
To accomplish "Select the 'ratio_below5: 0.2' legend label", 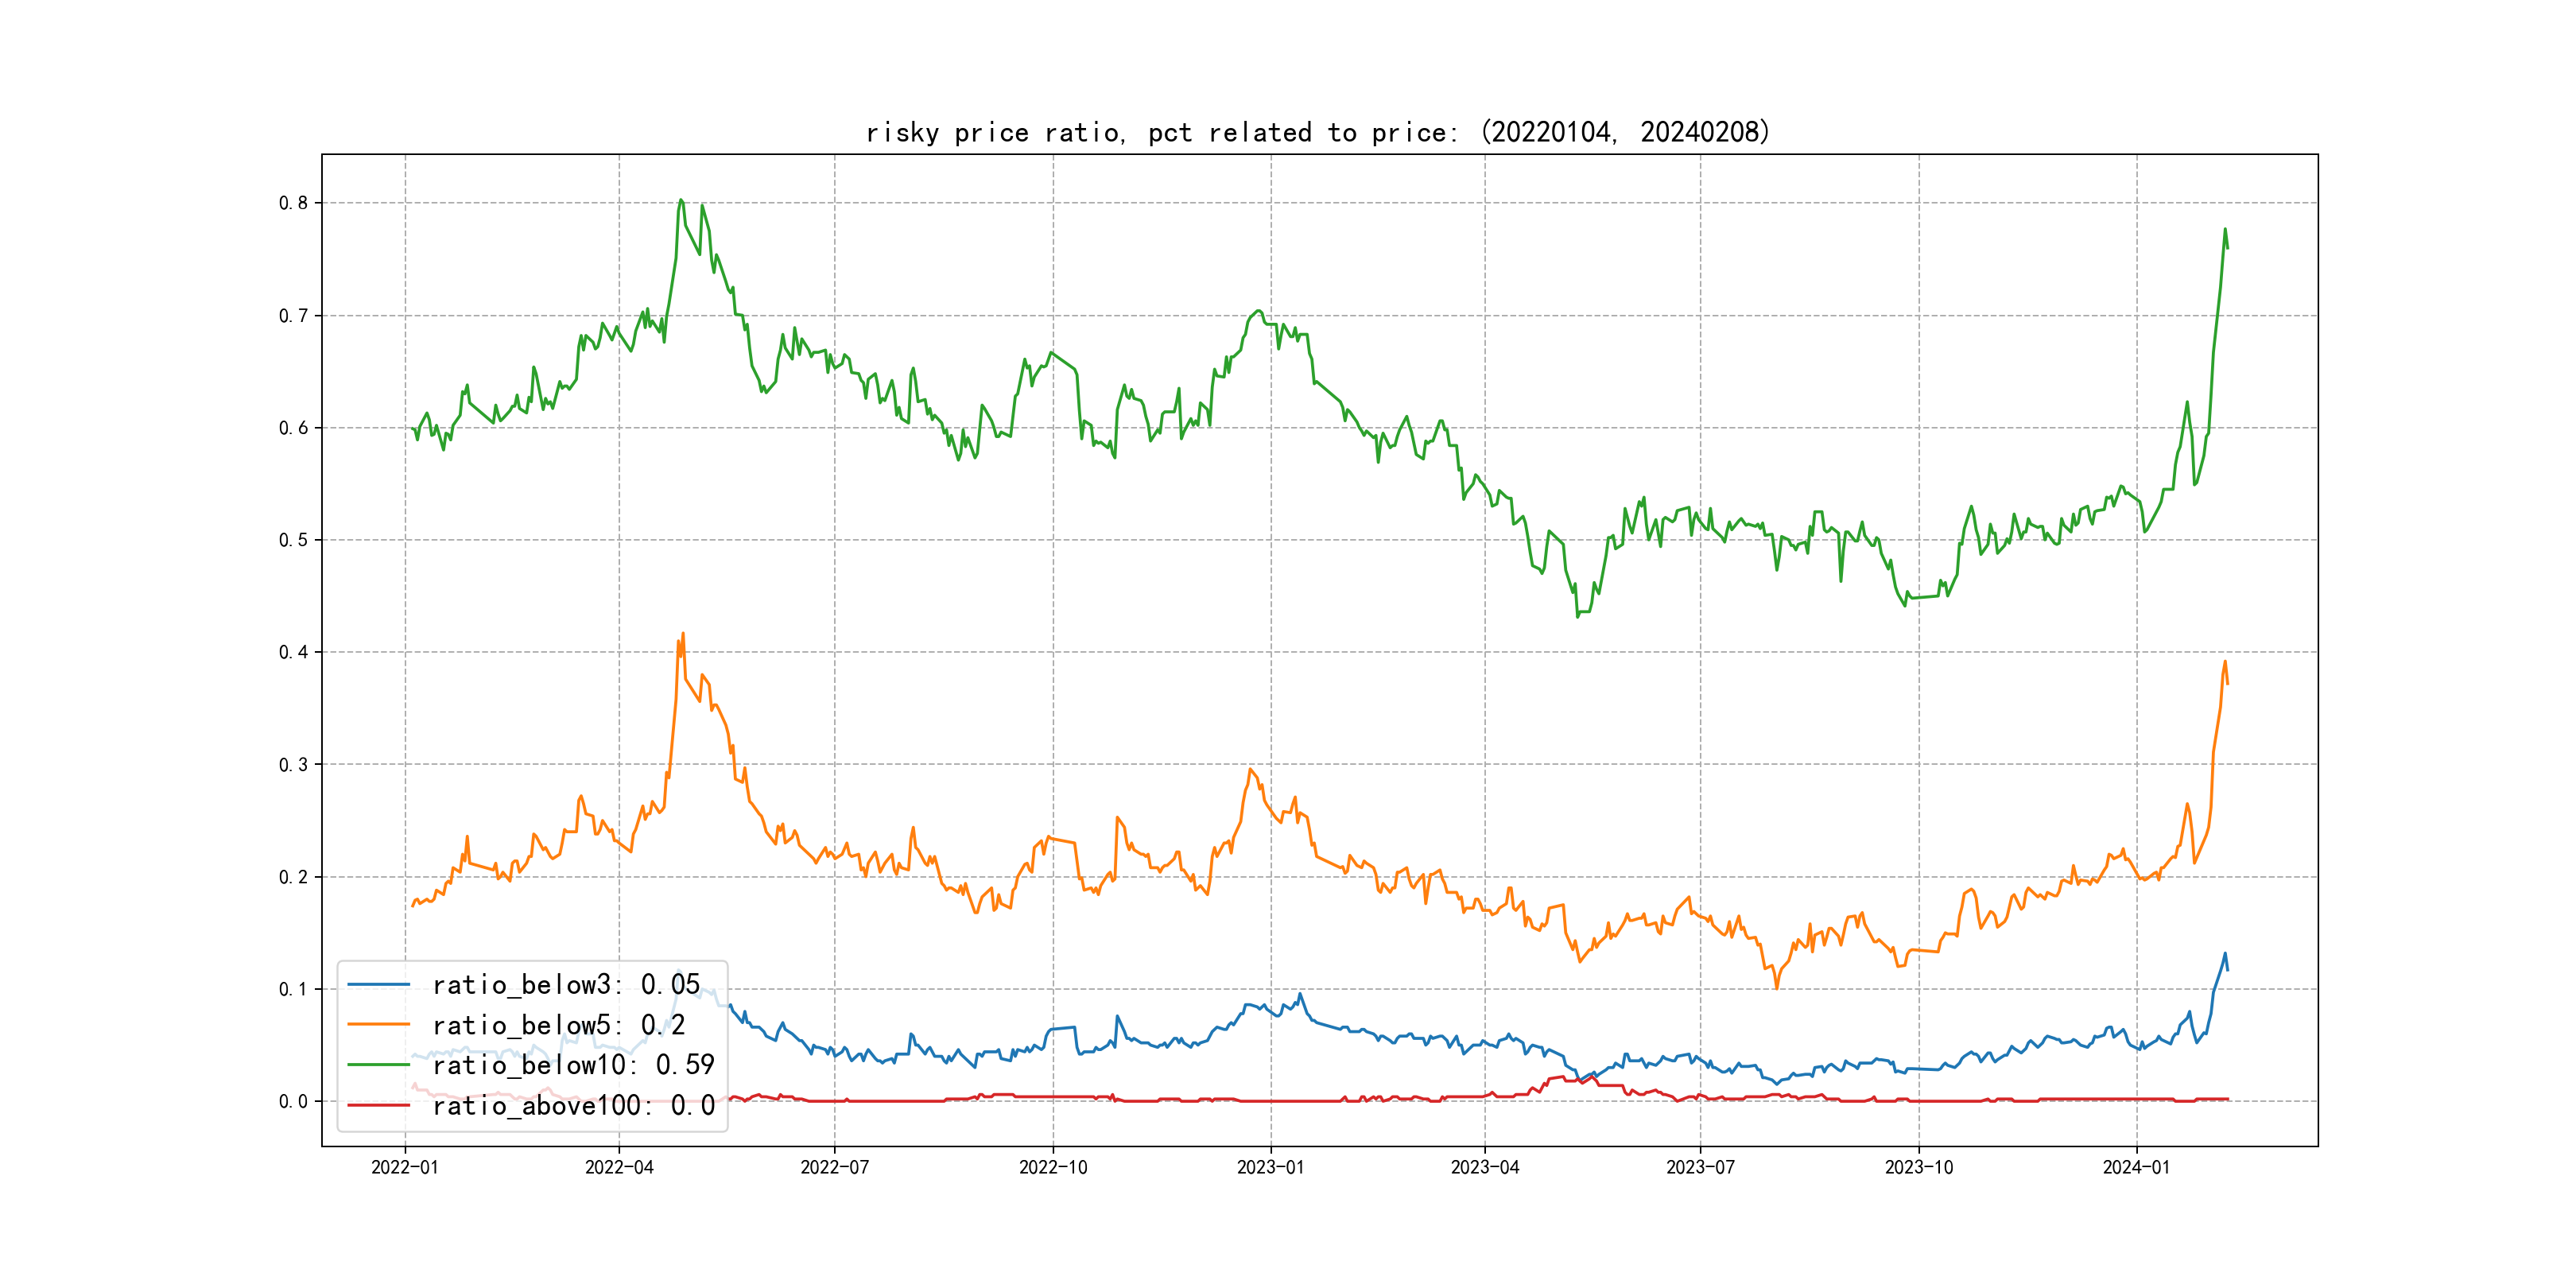I will tap(558, 1025).
